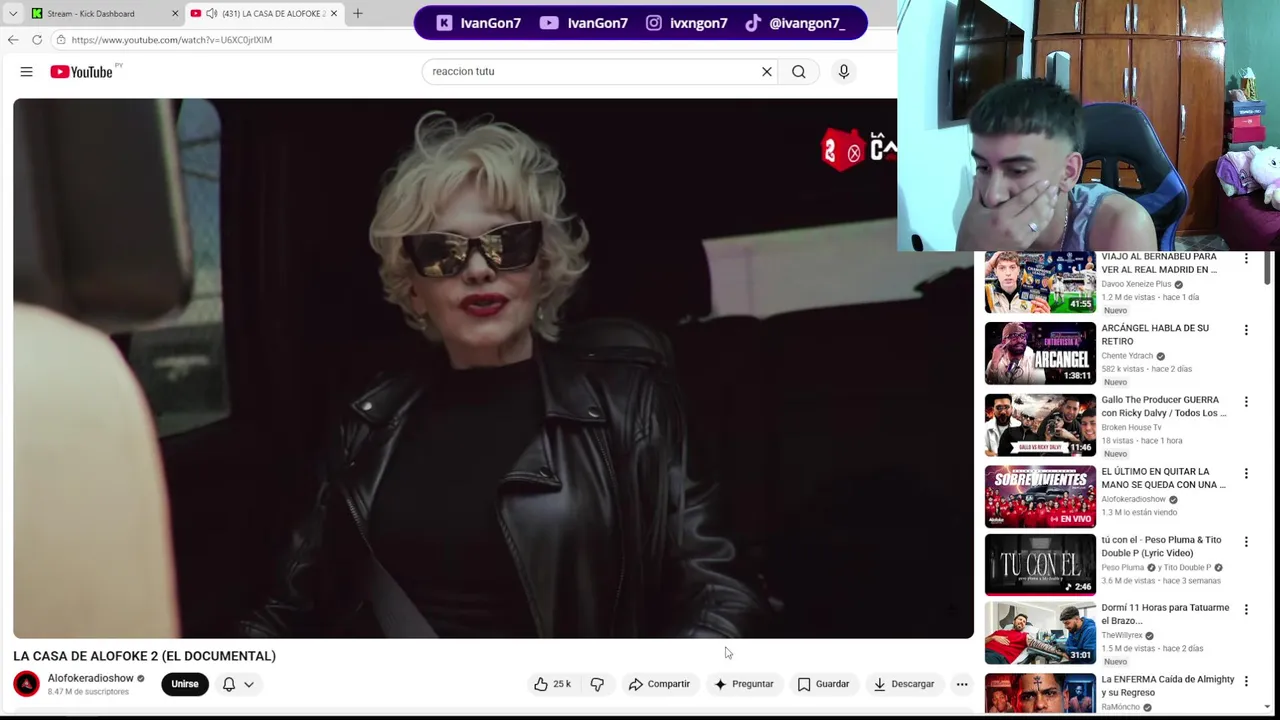View site information icon in address bar
Image resolution: width=1280 pixels, height=720 pixels.
pyautogui.click(x=61, y=40)
